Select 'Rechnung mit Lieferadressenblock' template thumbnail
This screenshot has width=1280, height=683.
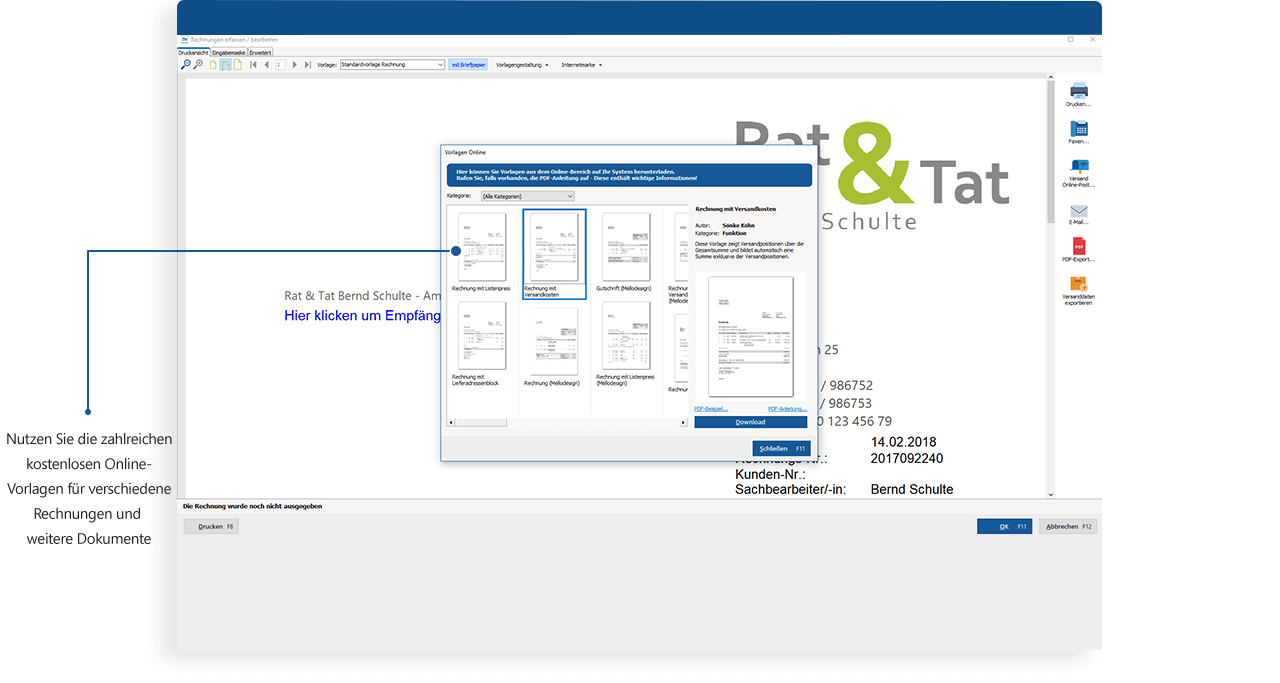click(481, 336)
